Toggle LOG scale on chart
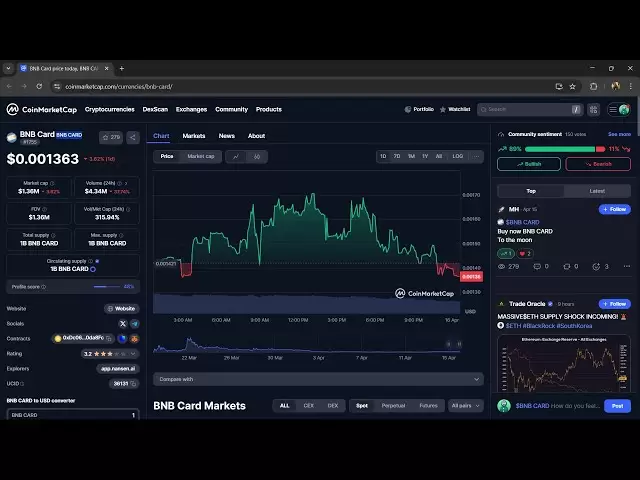 [458, 156]
